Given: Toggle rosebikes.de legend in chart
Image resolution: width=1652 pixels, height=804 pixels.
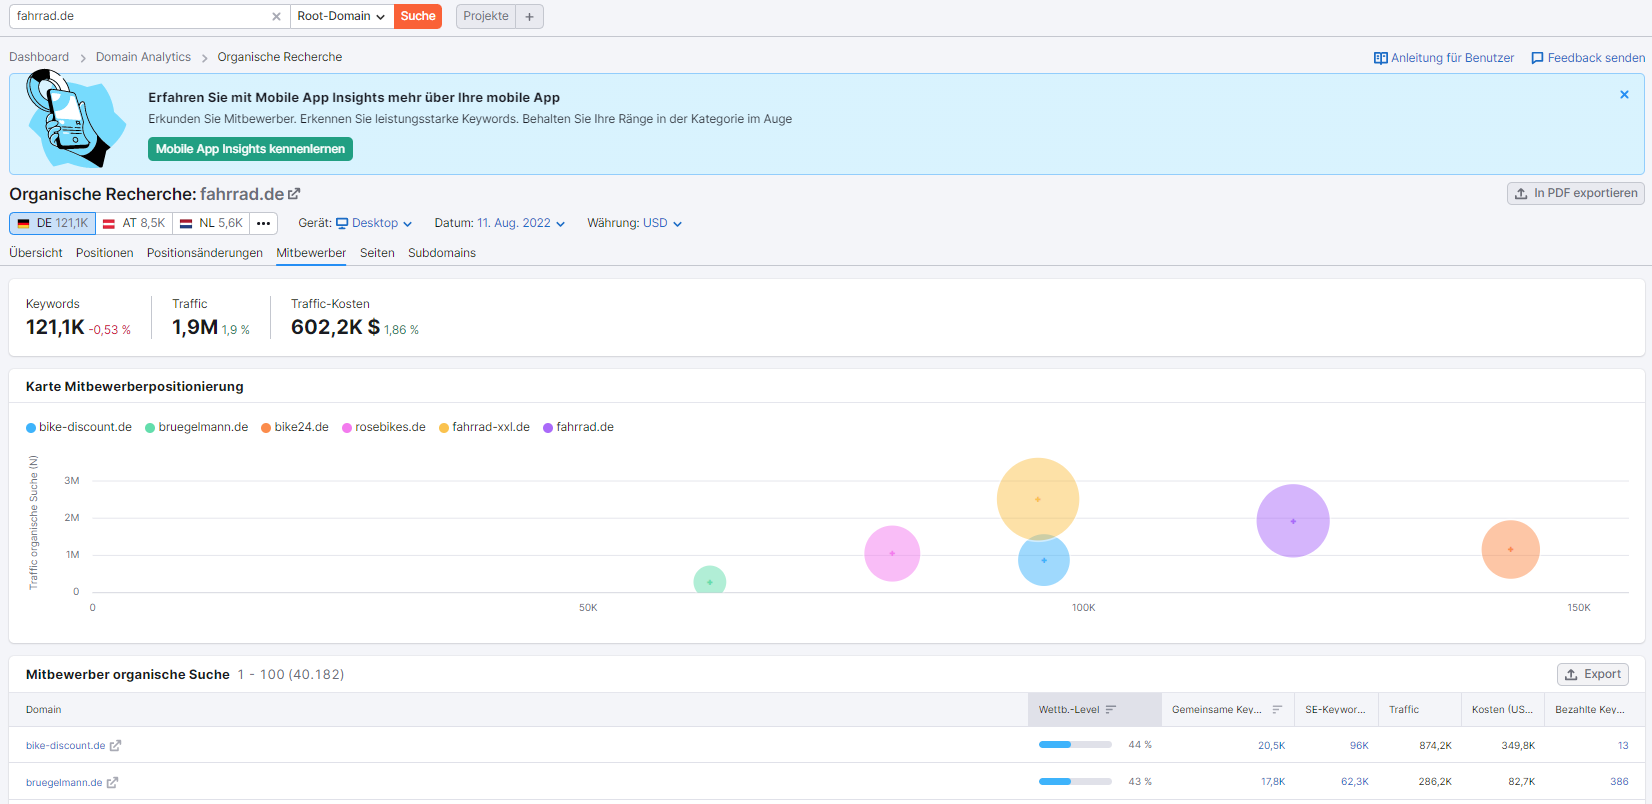Looking at the screenshot, I should [384, 427].
